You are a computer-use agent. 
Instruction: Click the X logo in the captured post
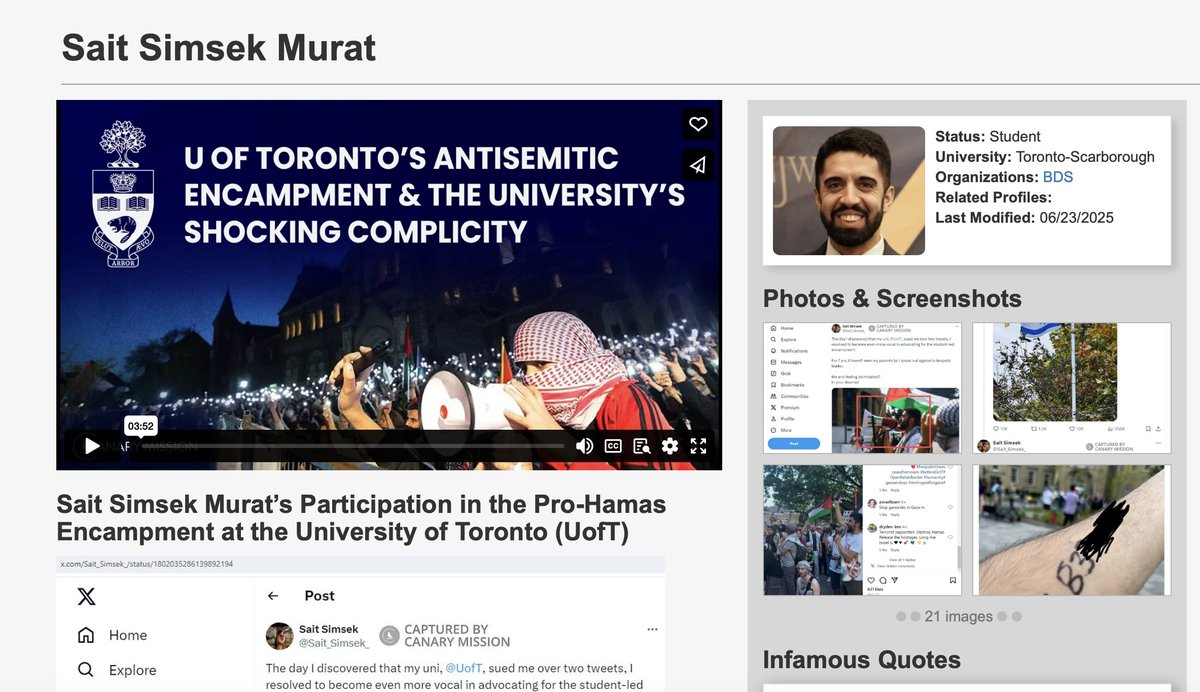[x=87, y=596]
